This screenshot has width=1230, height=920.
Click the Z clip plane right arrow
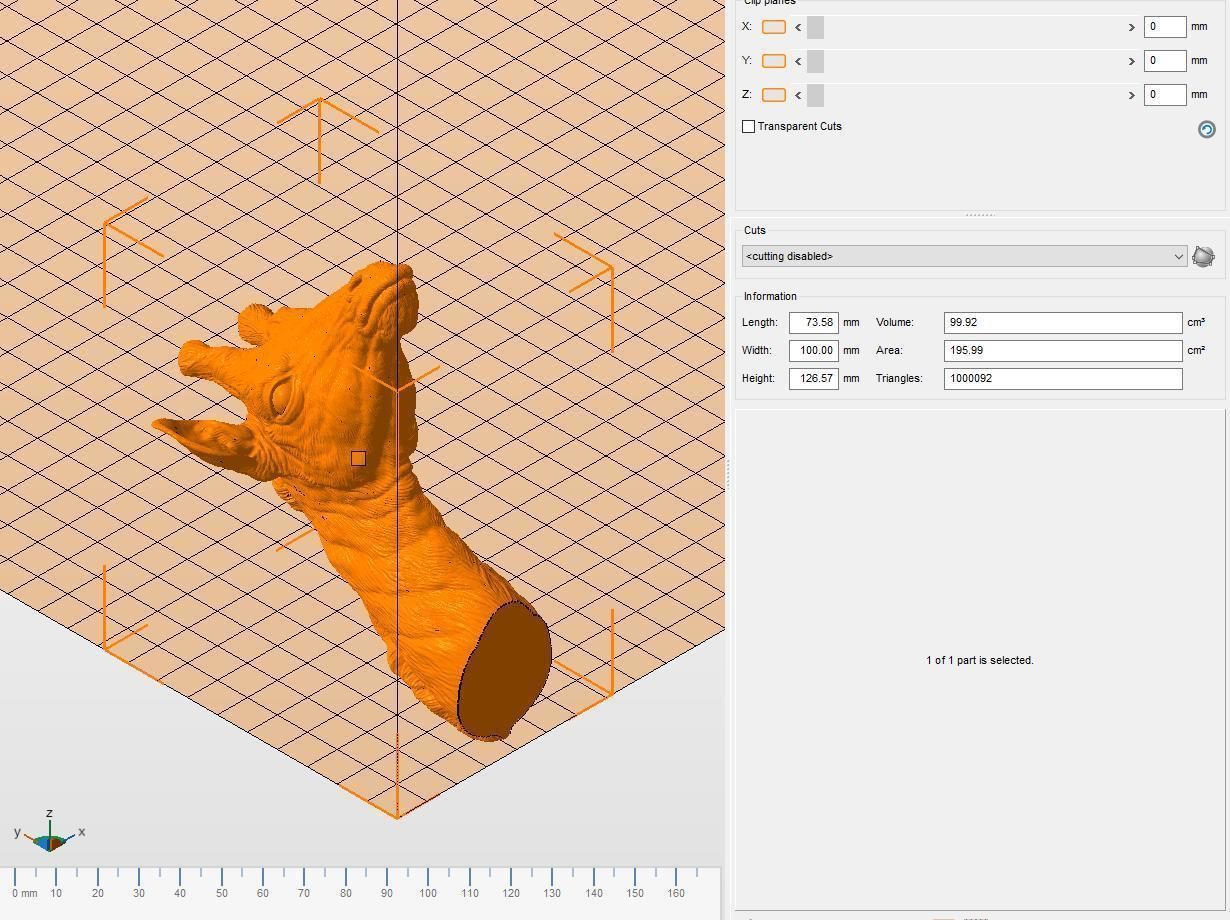click(1132, 95)
